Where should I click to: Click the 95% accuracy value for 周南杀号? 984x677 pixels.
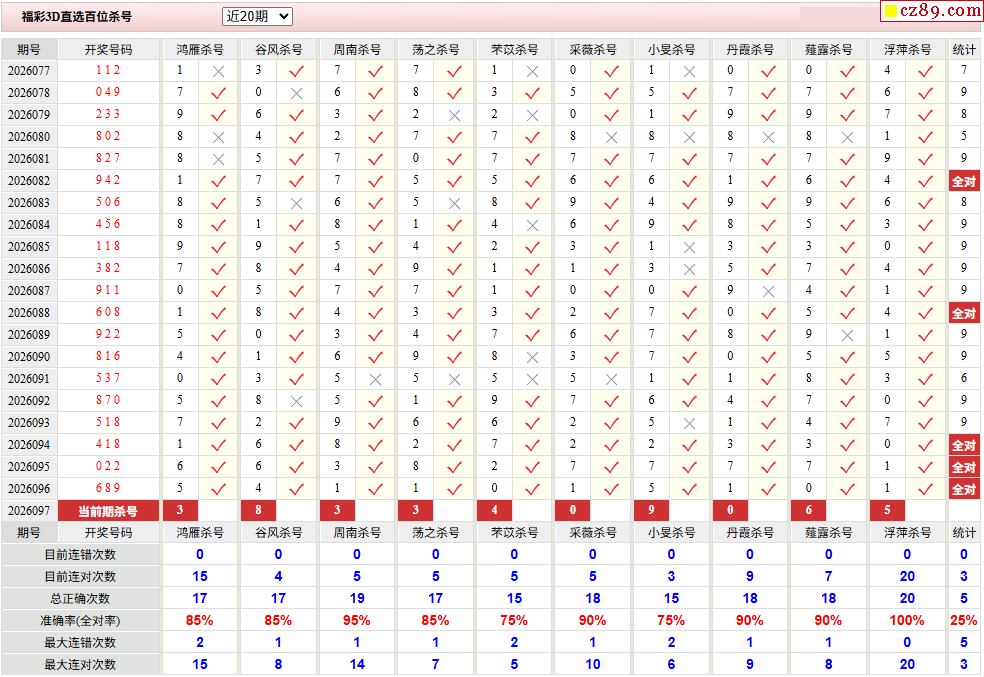click(x=356, y=621)
